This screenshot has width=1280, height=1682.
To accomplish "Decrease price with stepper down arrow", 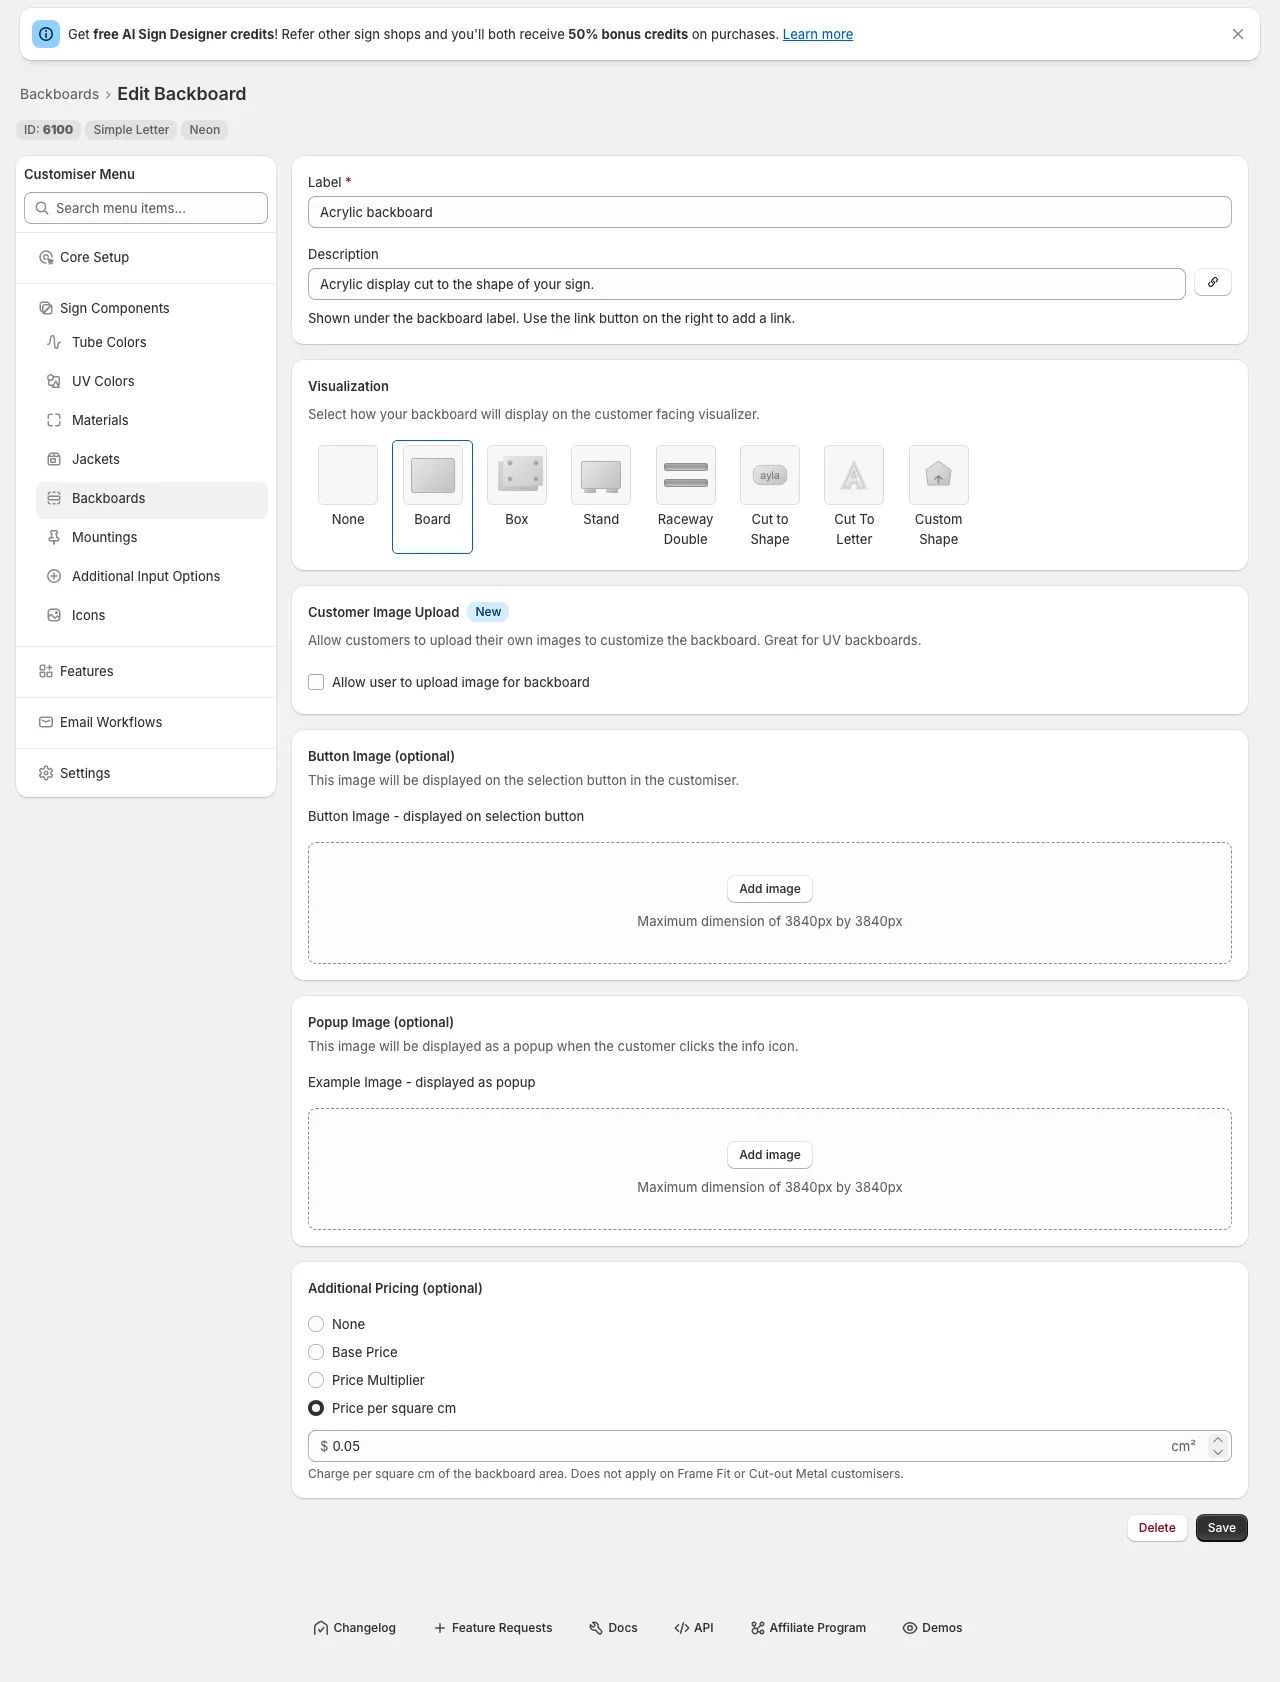I will tap(1218, 1452).
